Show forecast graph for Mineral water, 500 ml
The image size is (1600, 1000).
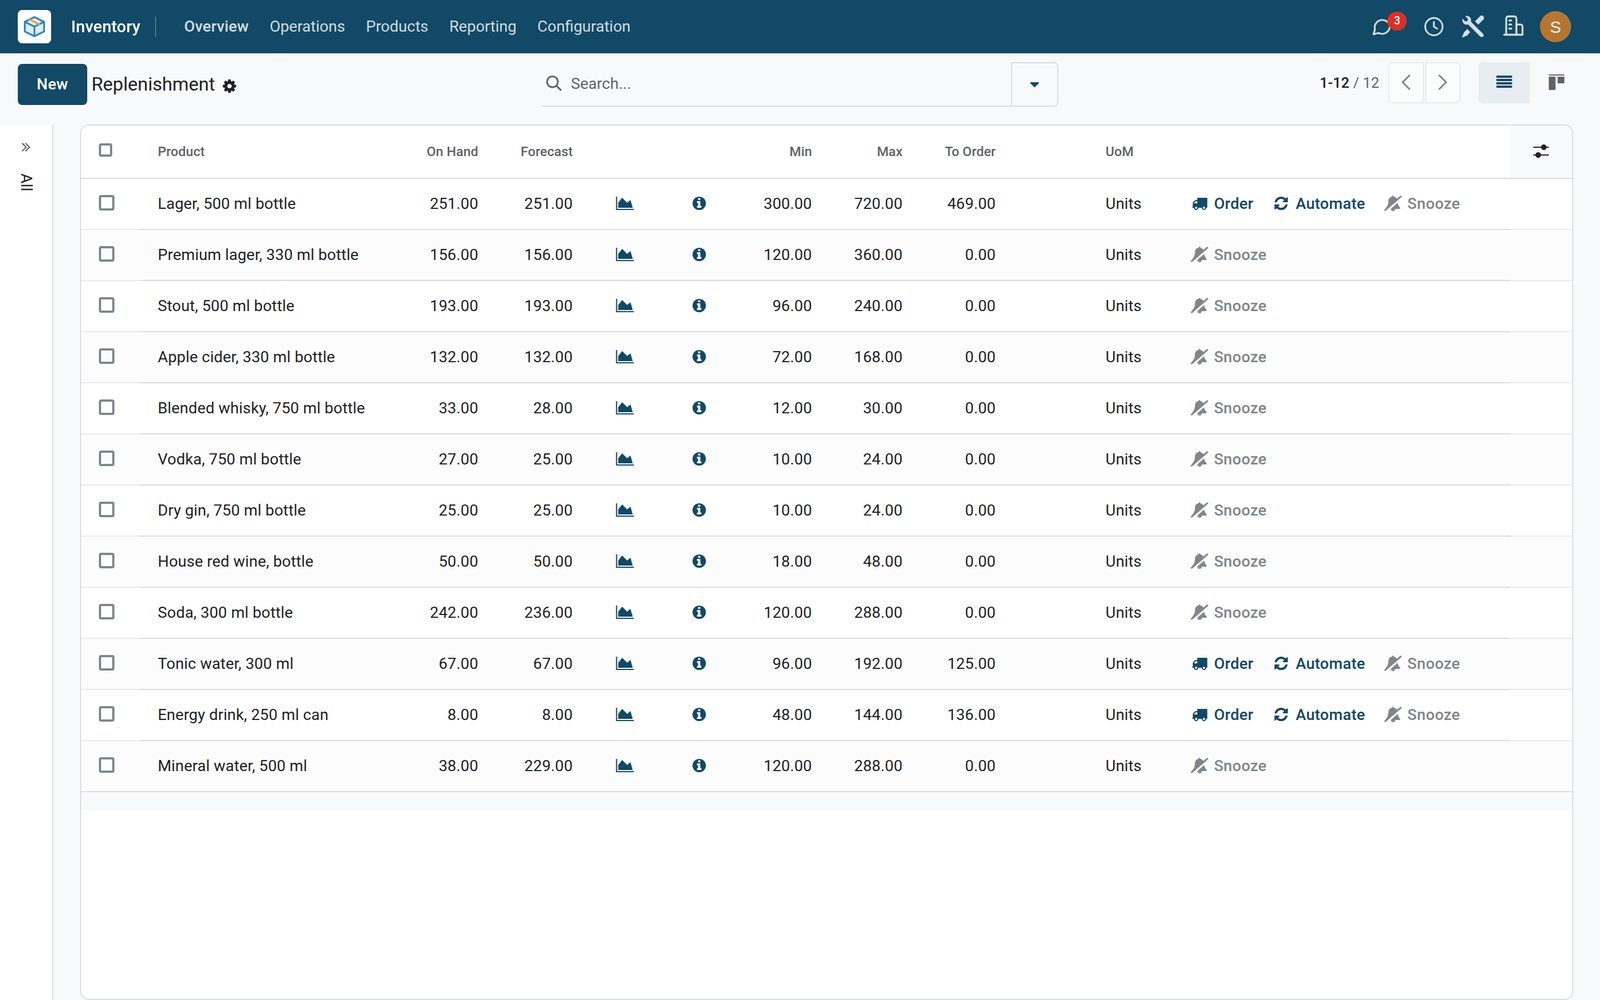[x=625, y=766]
